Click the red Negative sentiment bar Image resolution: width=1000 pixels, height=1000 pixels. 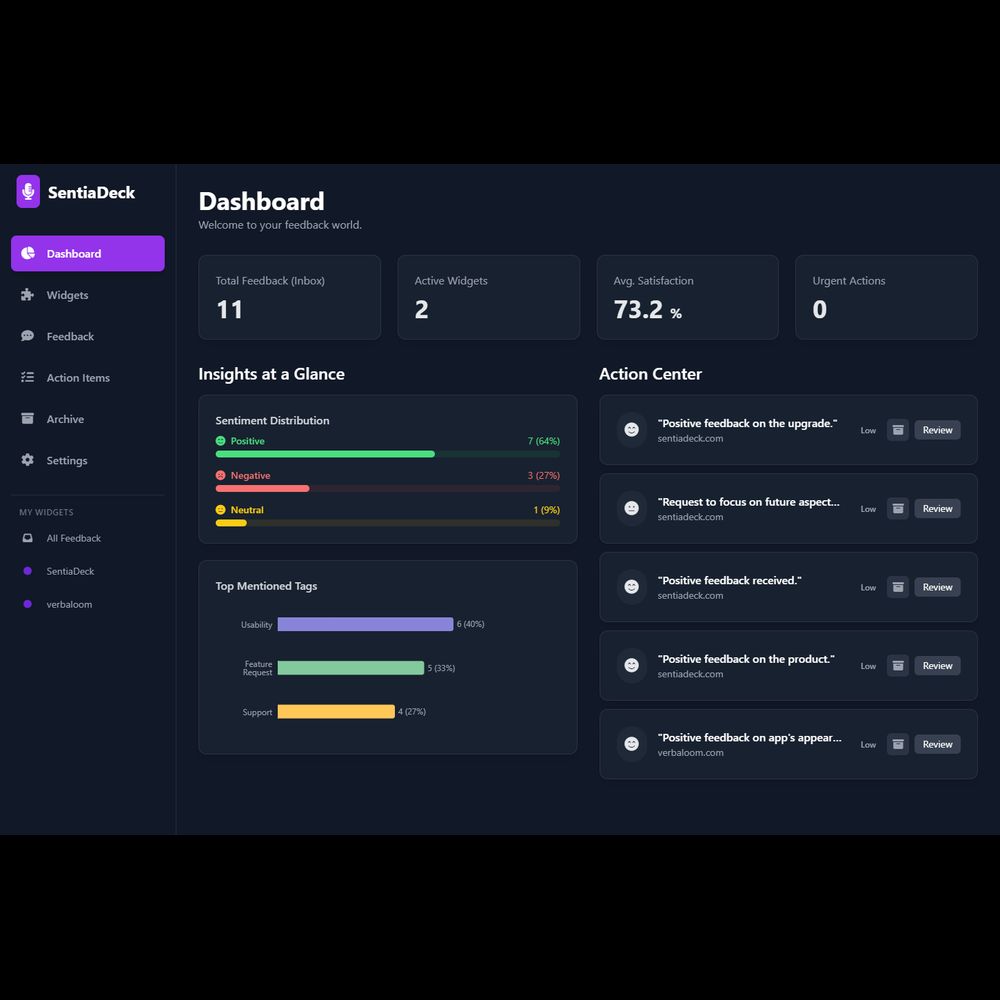(263, 489)
